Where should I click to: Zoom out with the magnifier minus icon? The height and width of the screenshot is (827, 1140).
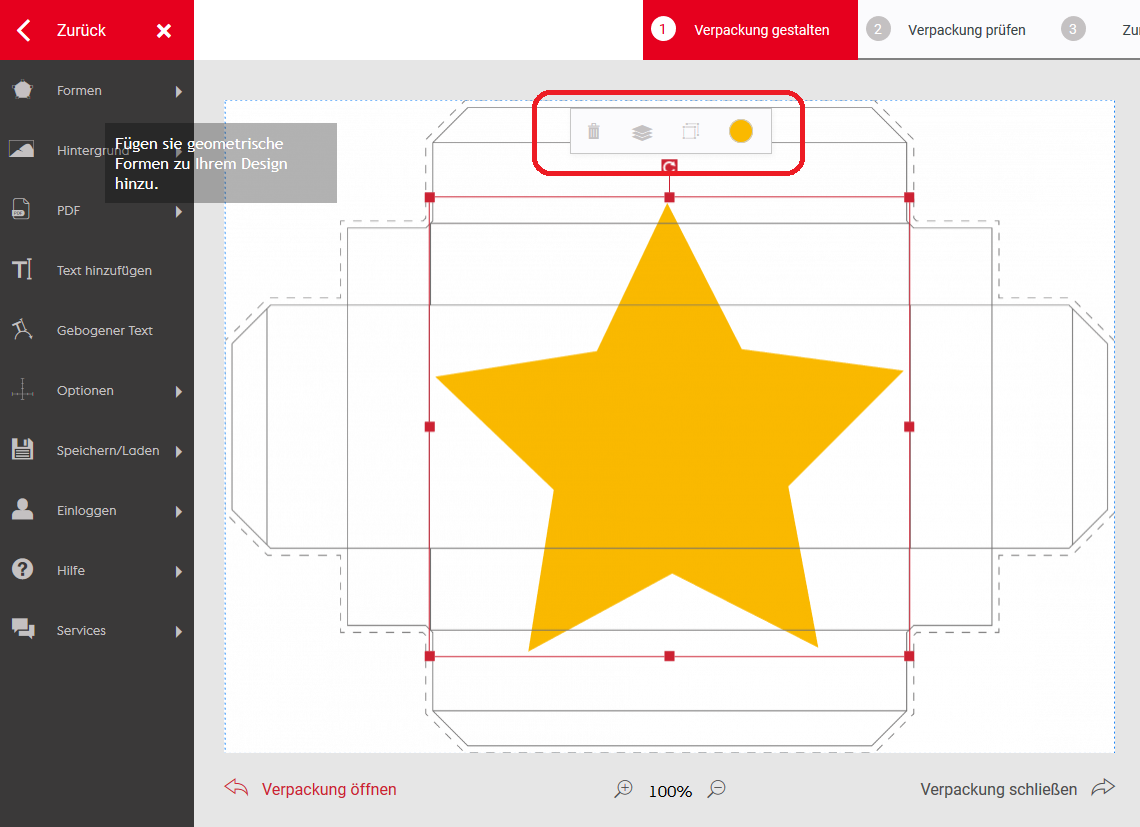716,789
